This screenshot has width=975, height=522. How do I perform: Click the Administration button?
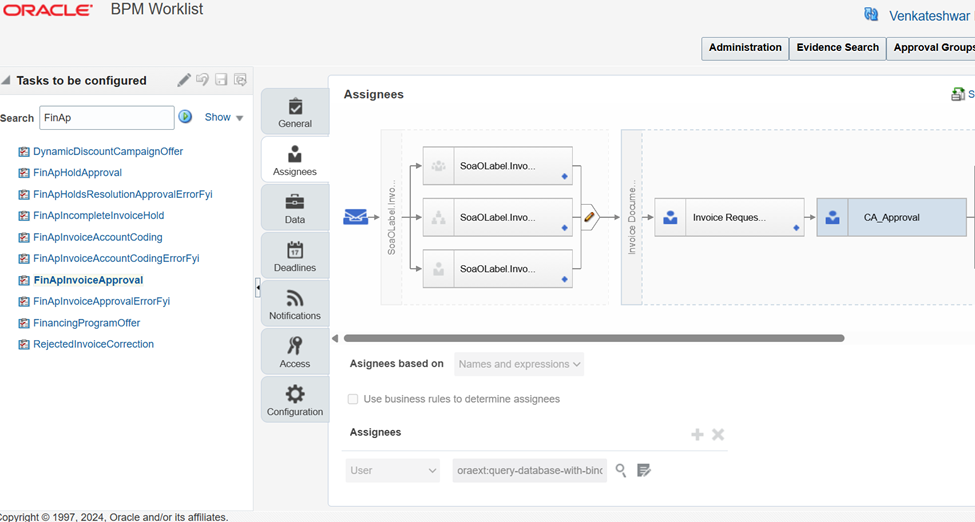pos(745,48)
